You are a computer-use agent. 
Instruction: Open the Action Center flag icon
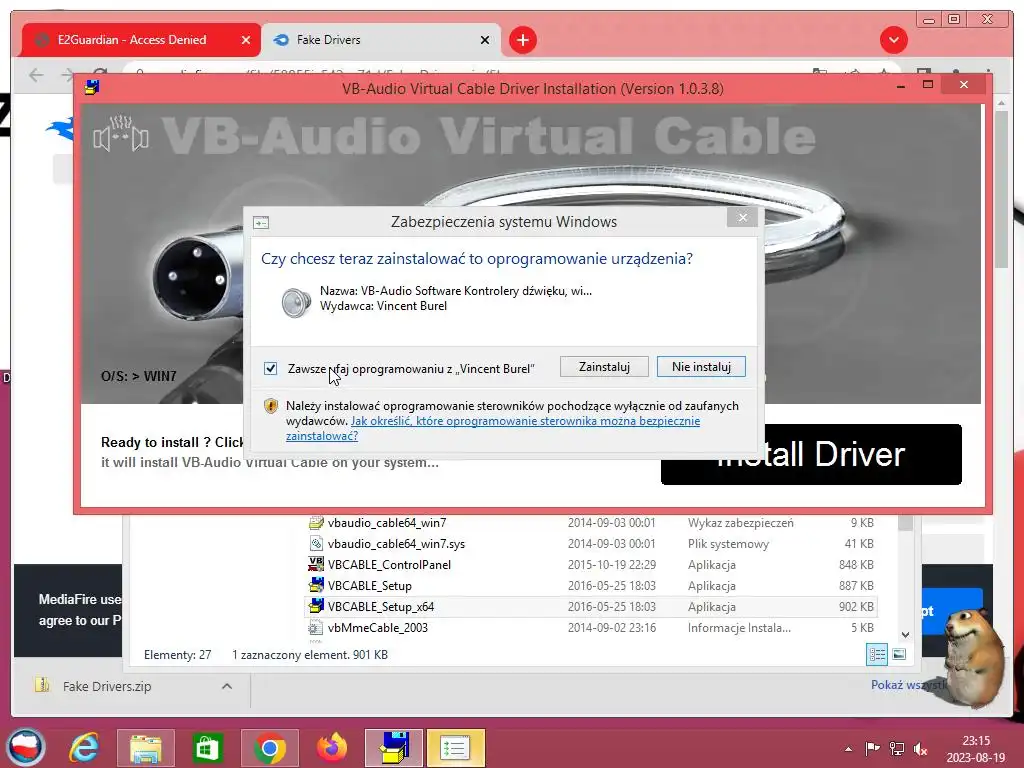[x=872, y=749]
